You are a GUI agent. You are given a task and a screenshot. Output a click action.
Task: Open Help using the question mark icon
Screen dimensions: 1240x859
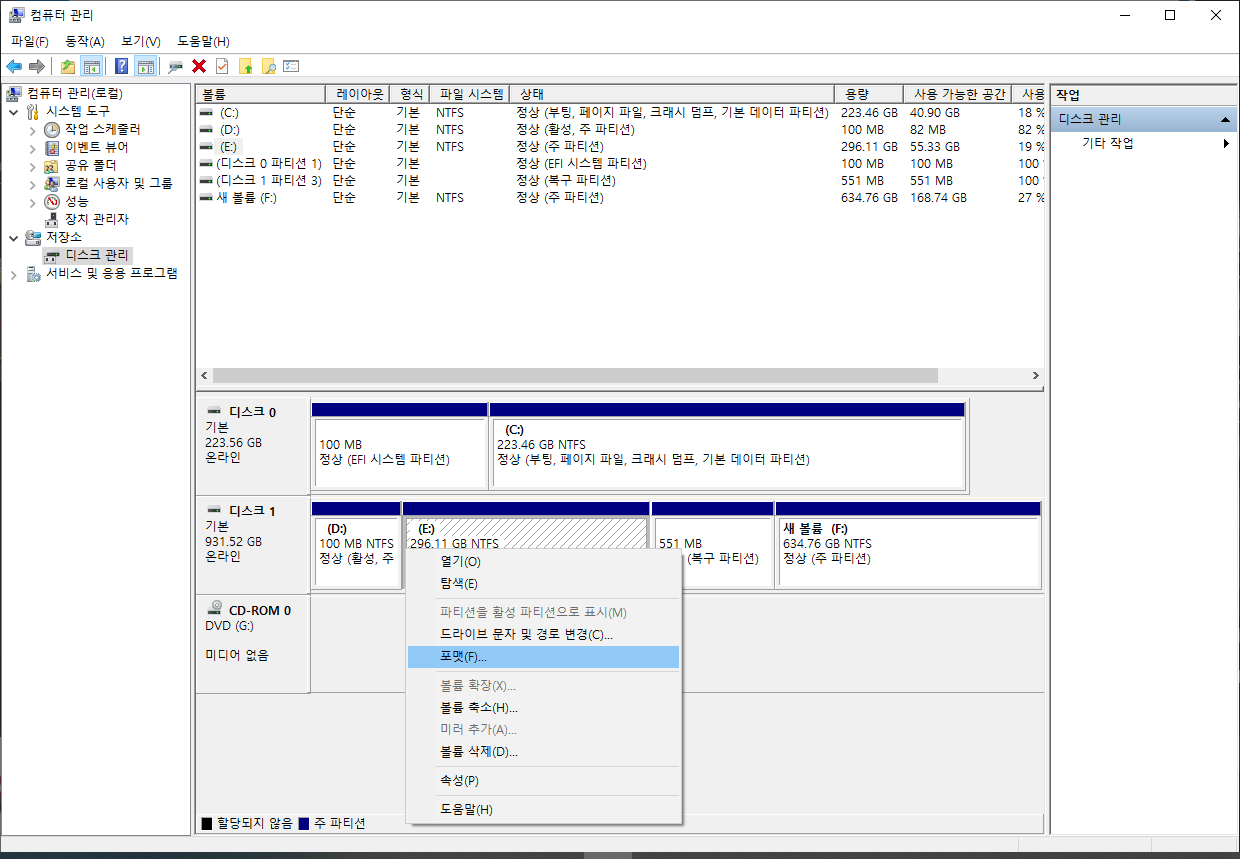point(122,66)
